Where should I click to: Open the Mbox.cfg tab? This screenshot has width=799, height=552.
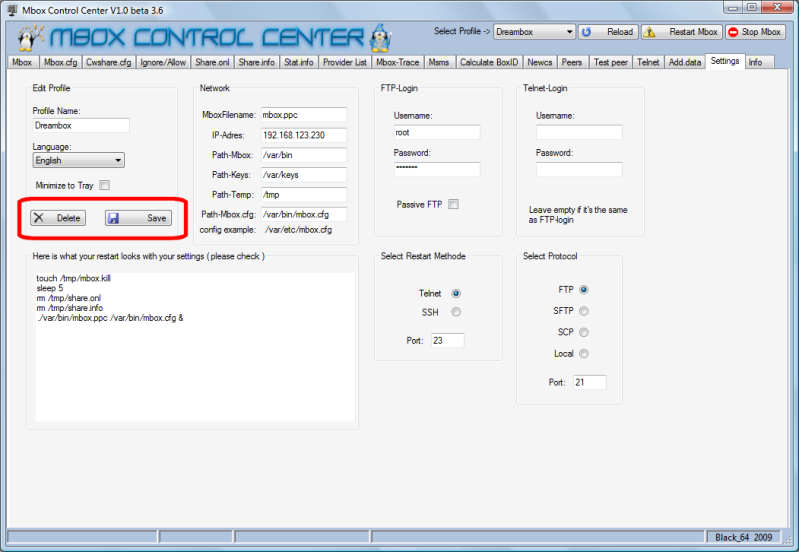click(x=60, y=62)
